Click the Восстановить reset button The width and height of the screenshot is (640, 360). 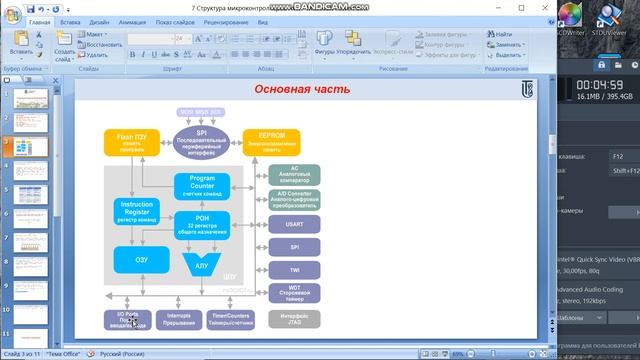tap(100, 44)
